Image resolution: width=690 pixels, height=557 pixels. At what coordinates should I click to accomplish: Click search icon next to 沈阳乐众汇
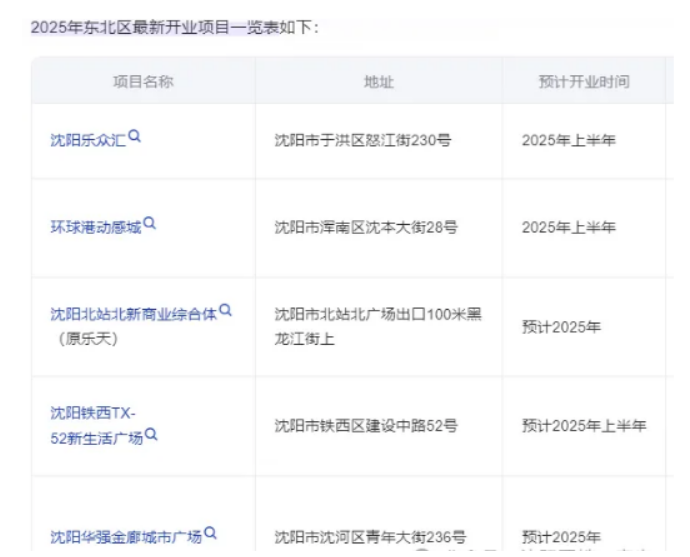click(x=135, y=136)
